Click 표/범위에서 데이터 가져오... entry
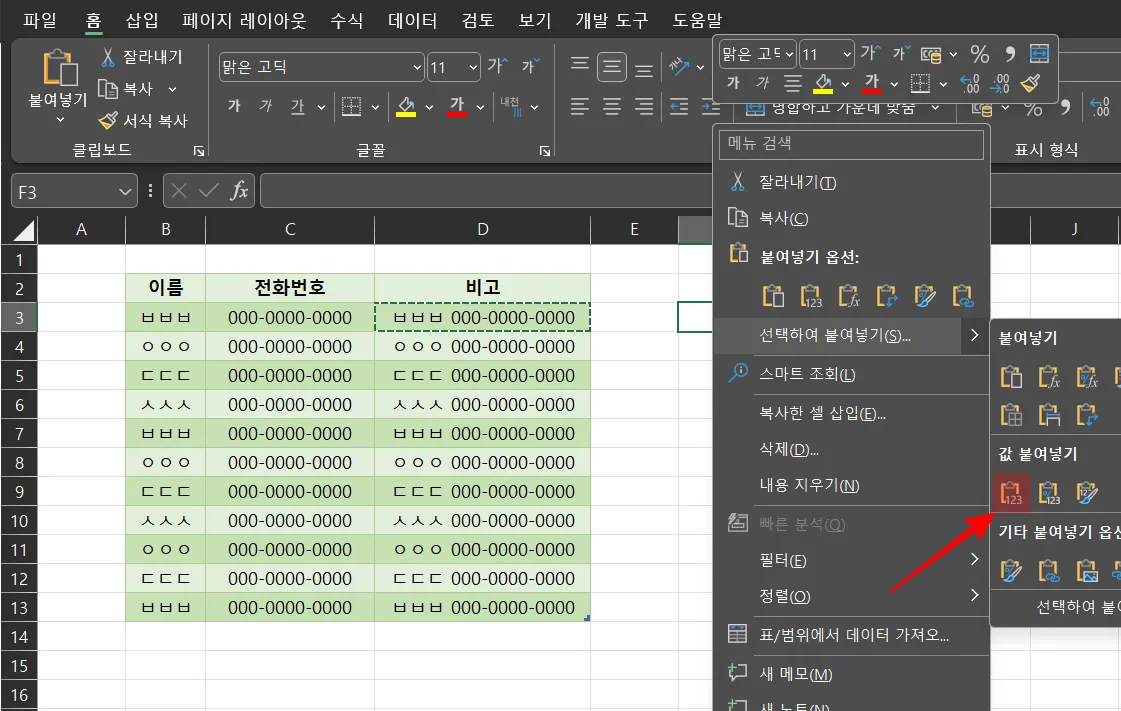This screenshot has height=711, width=1121. (851, 635)
